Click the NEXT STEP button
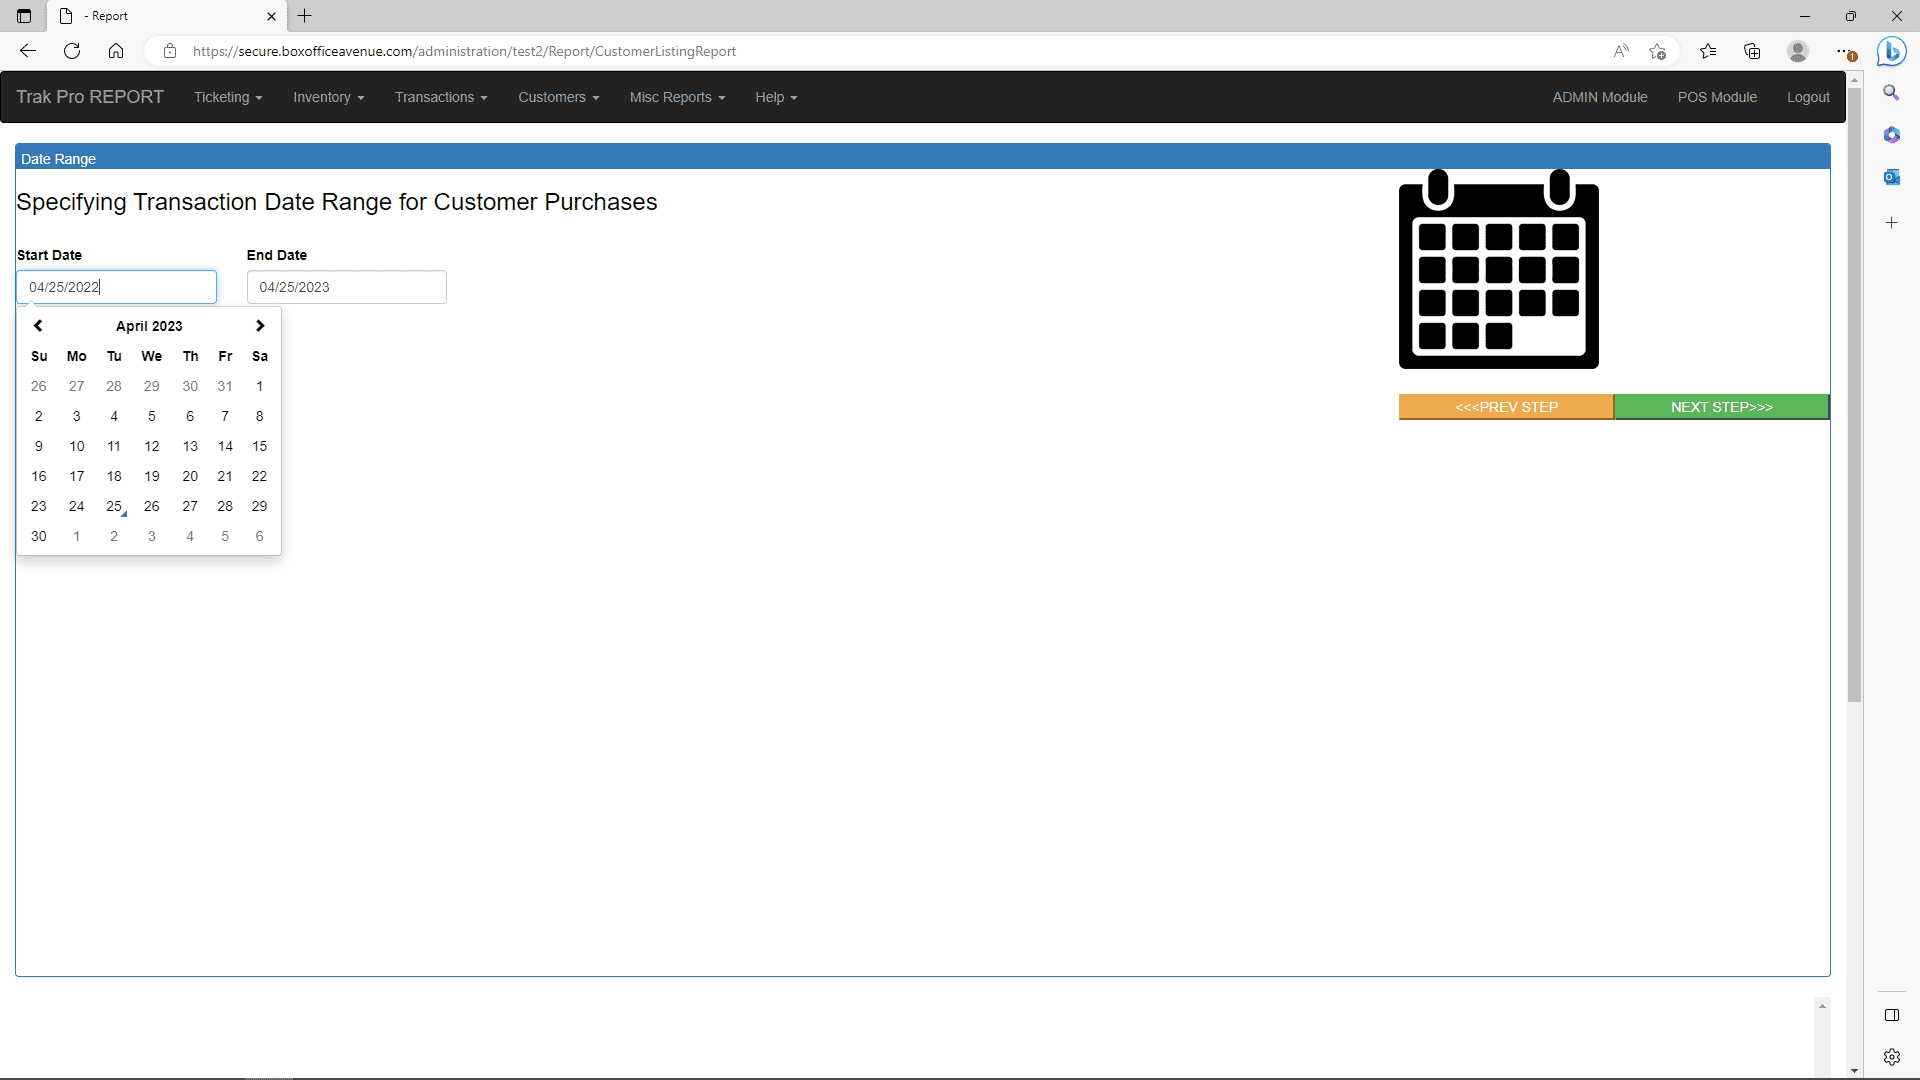 [1721, 407]
